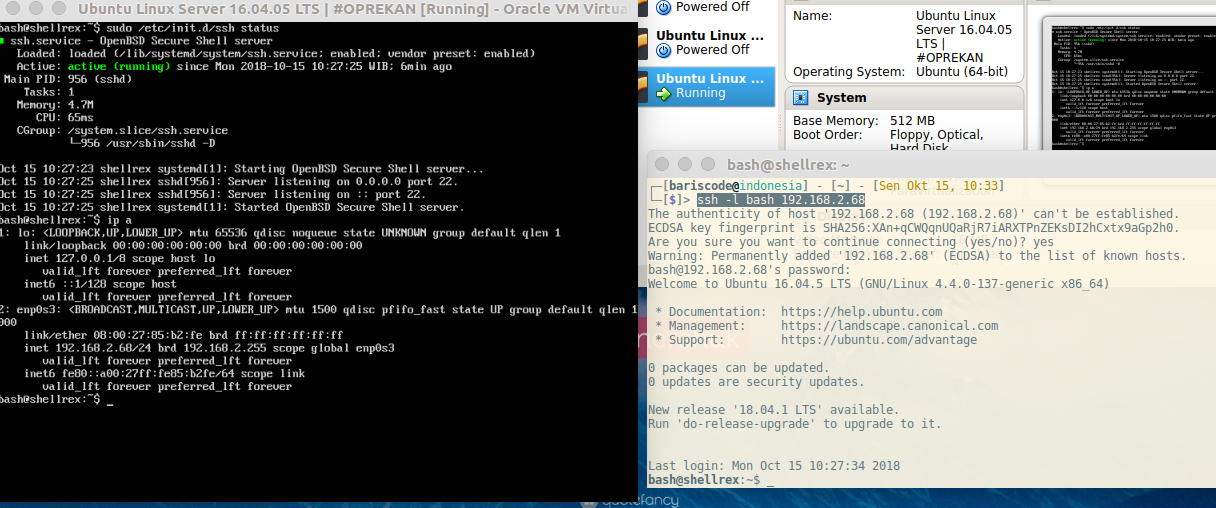Click the 'Name:' label in VM details
The width and height of the screenshot is (1216, 508).
813,16
